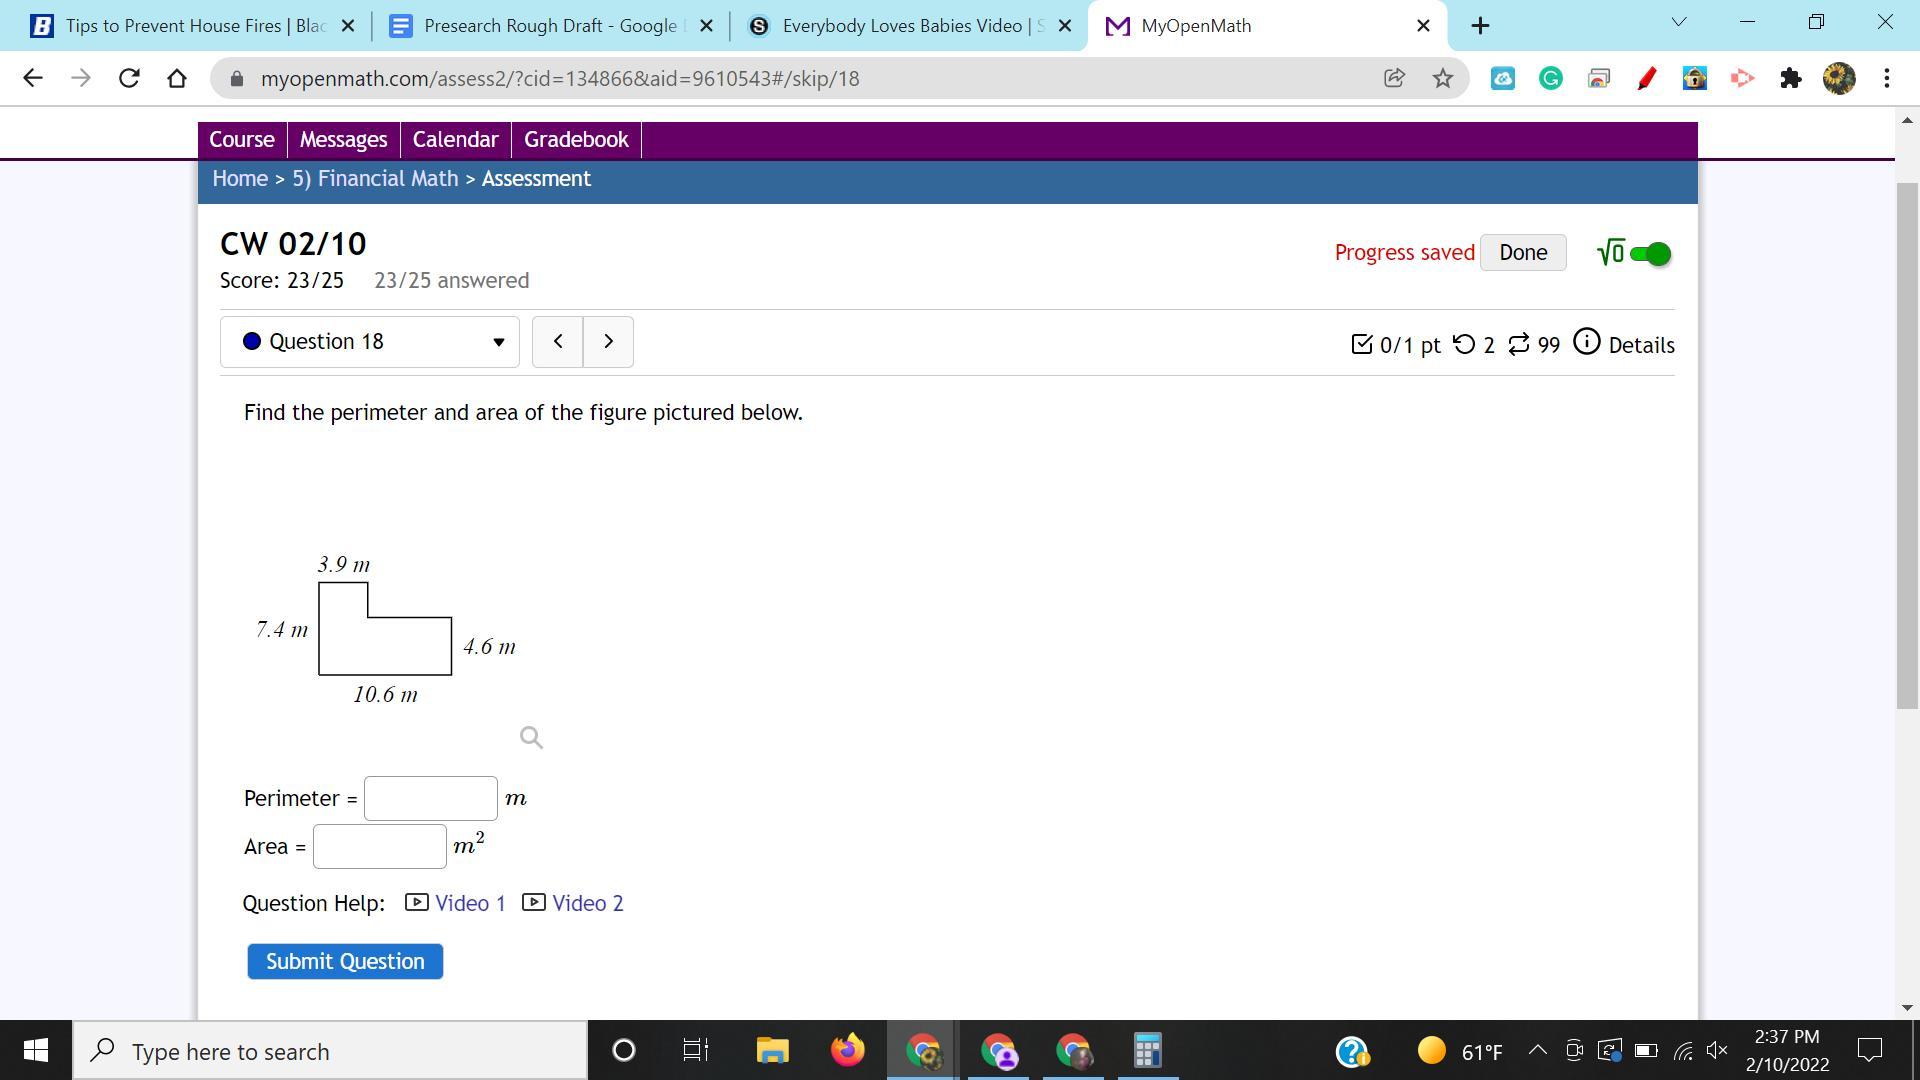Open the Chrome extensions puzzle icon
The height and width of the screenshot is (1080, 1920).
1790,78
